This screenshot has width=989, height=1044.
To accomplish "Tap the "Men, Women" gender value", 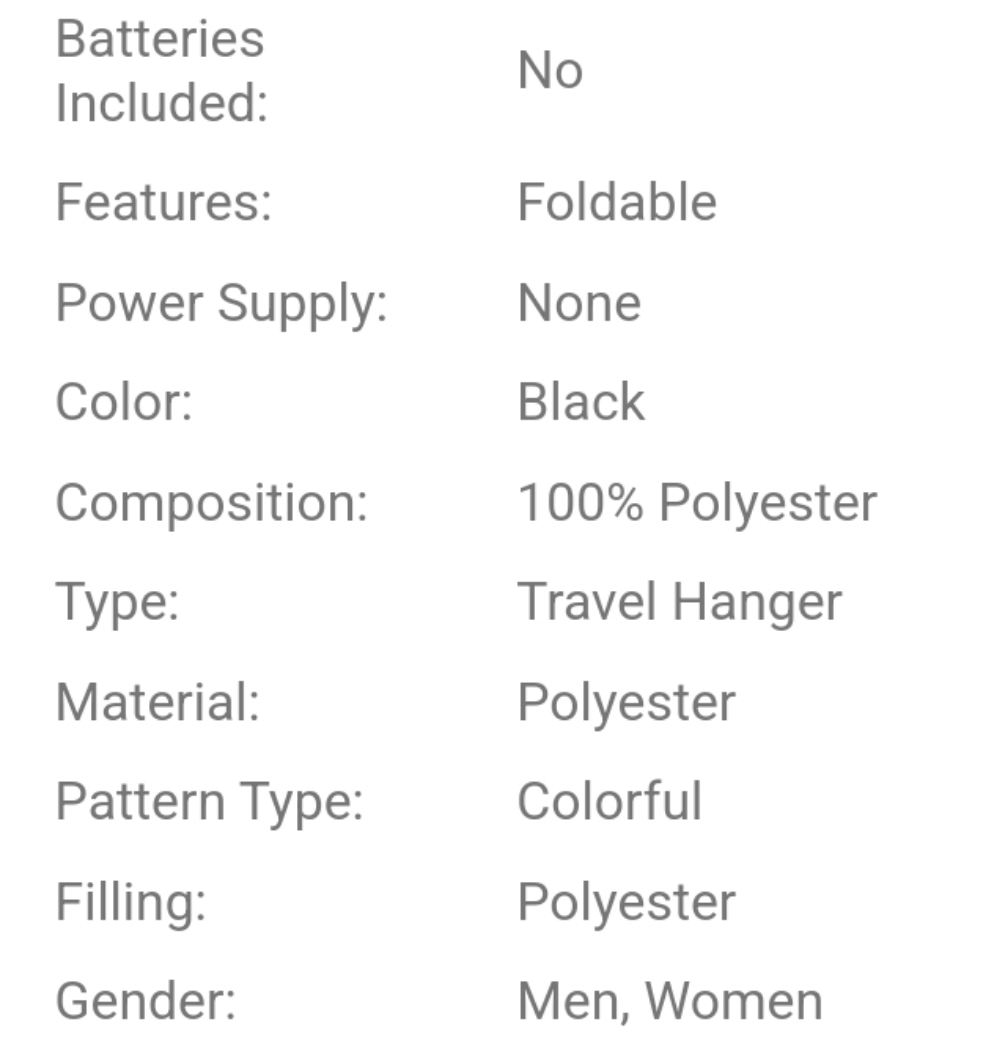I will click(670, 1002).
